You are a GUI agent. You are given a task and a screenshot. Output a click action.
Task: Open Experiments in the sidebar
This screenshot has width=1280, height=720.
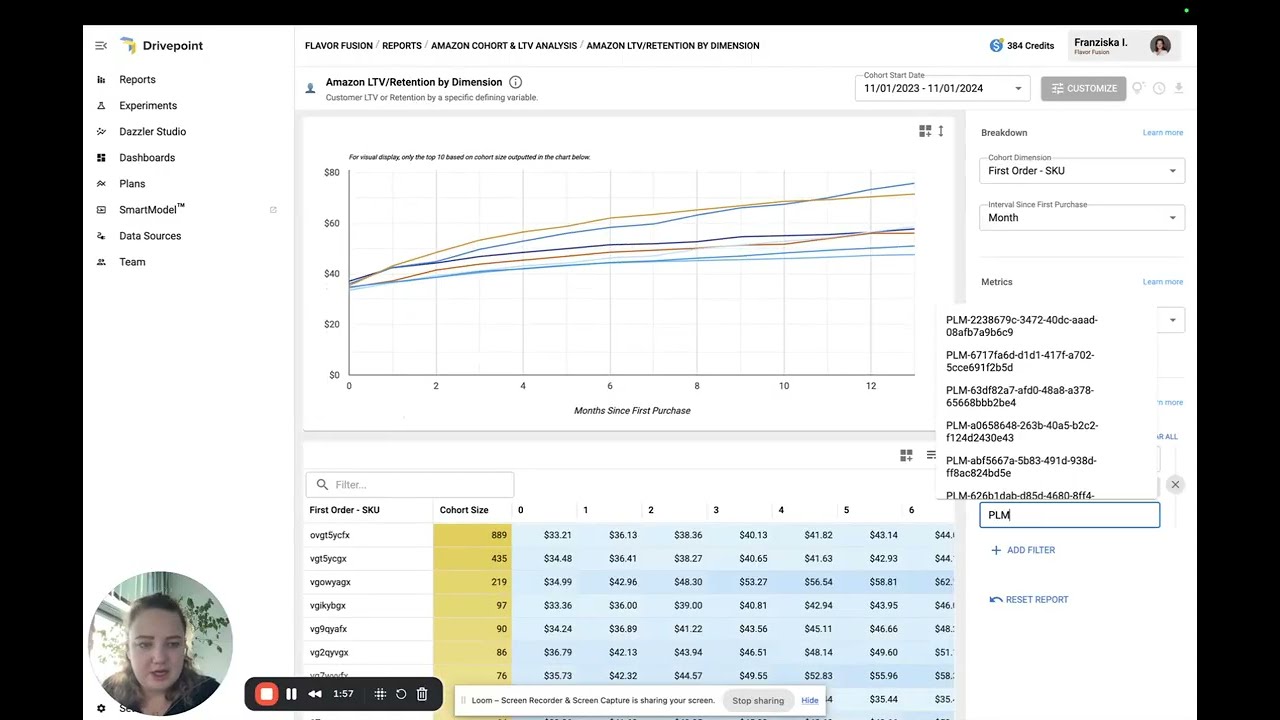[x=148, y=106]
